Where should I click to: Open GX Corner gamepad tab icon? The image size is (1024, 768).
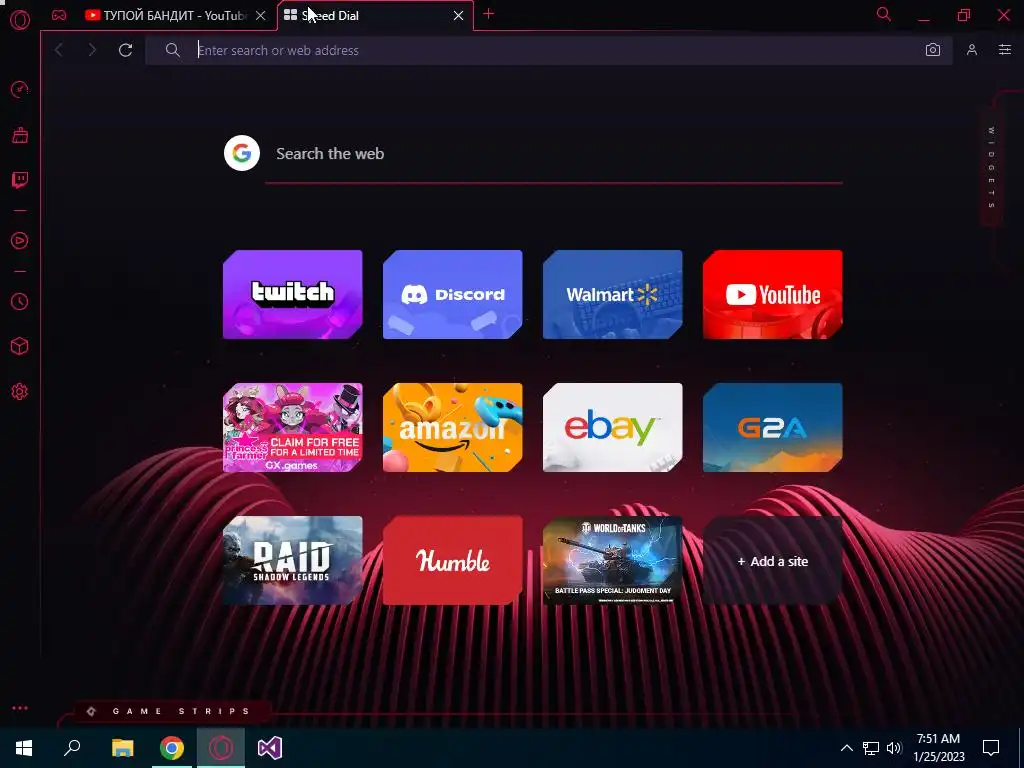coord(59,15)
